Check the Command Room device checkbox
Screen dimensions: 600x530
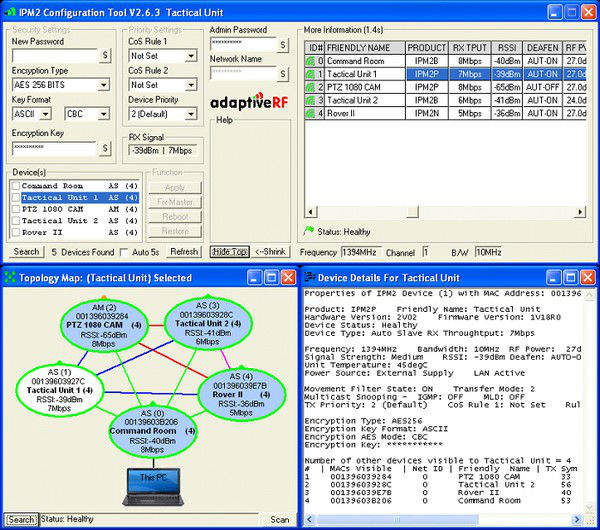pos(15,186)
